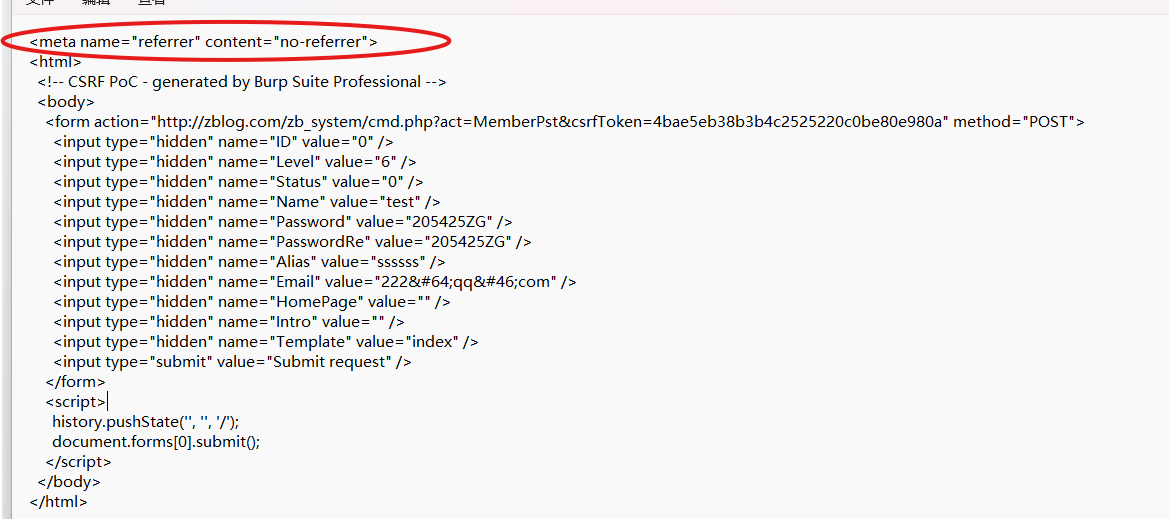Click the hidden input named Level
This screenshot has height=519, width=1169.
235,162
